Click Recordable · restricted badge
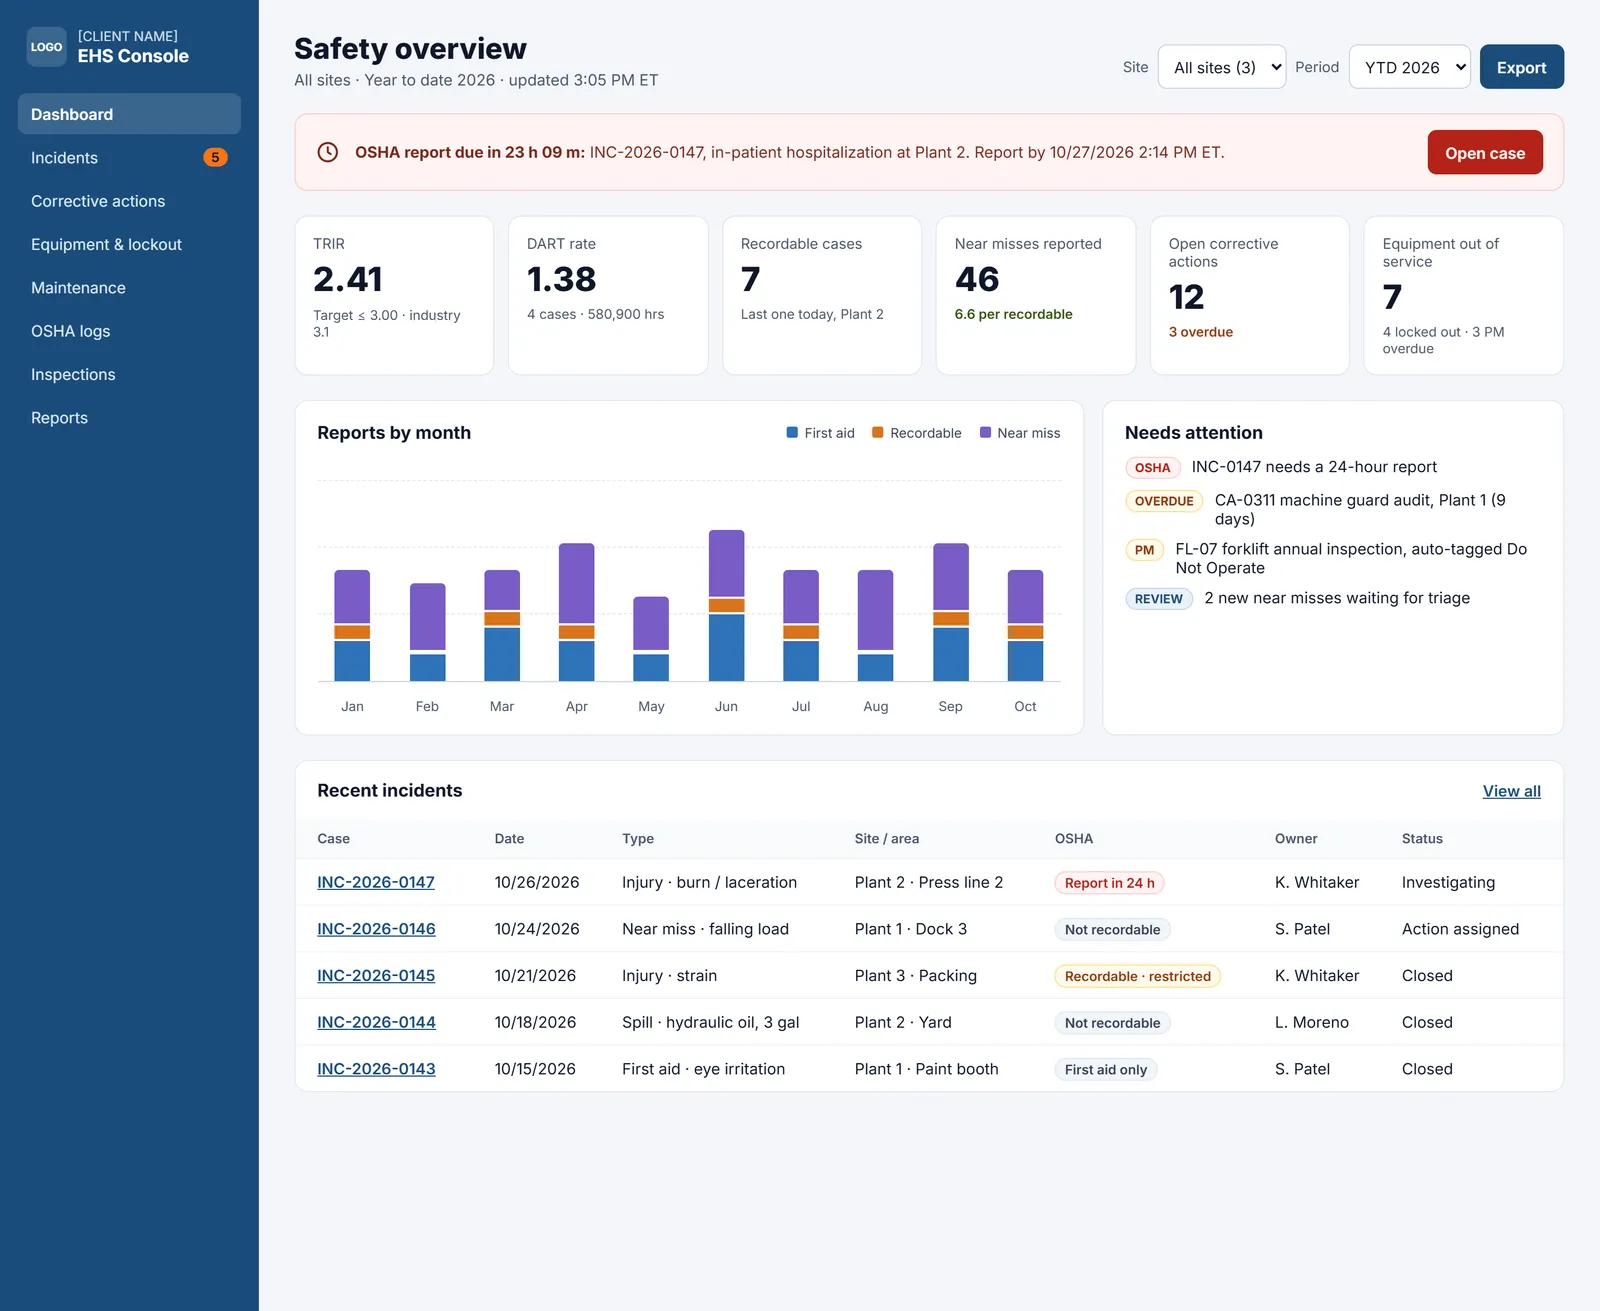This screenshot has width=1600, height=1311. [1137, 976]
